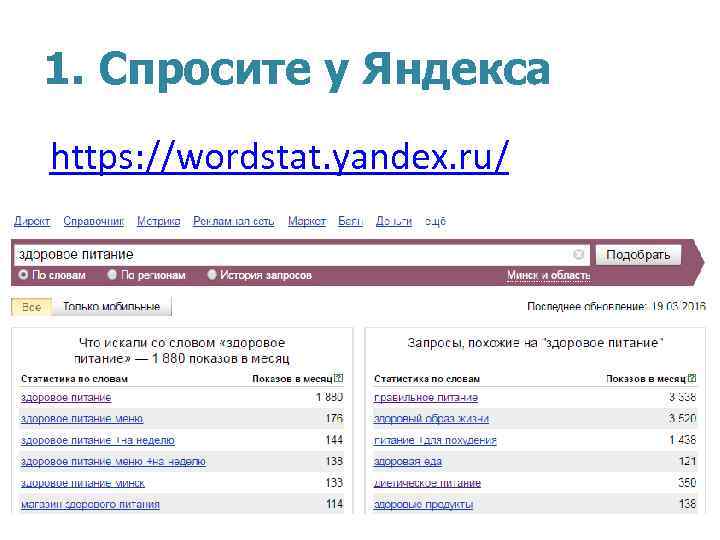720x540 pixels.
Task: Click the count 1 438 for питание для похудения
Action: click(683, 440)
